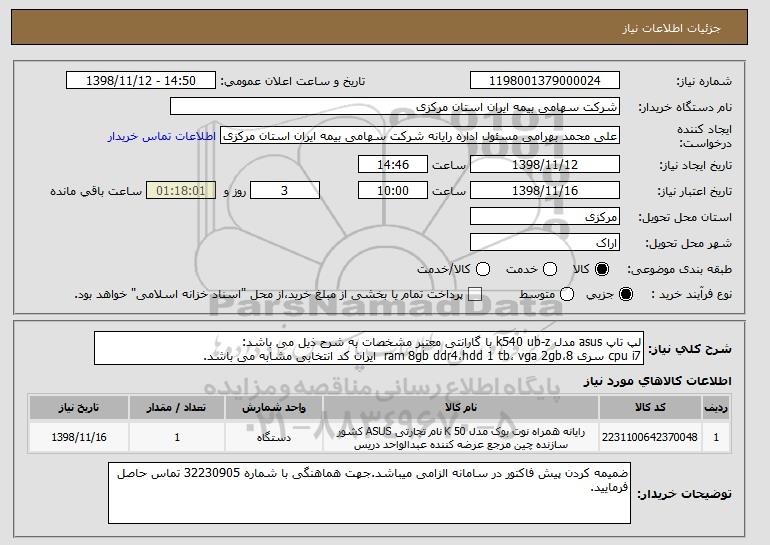Click the request creator name field
Viewport: 770px width, 545px height.
(420, 136)
